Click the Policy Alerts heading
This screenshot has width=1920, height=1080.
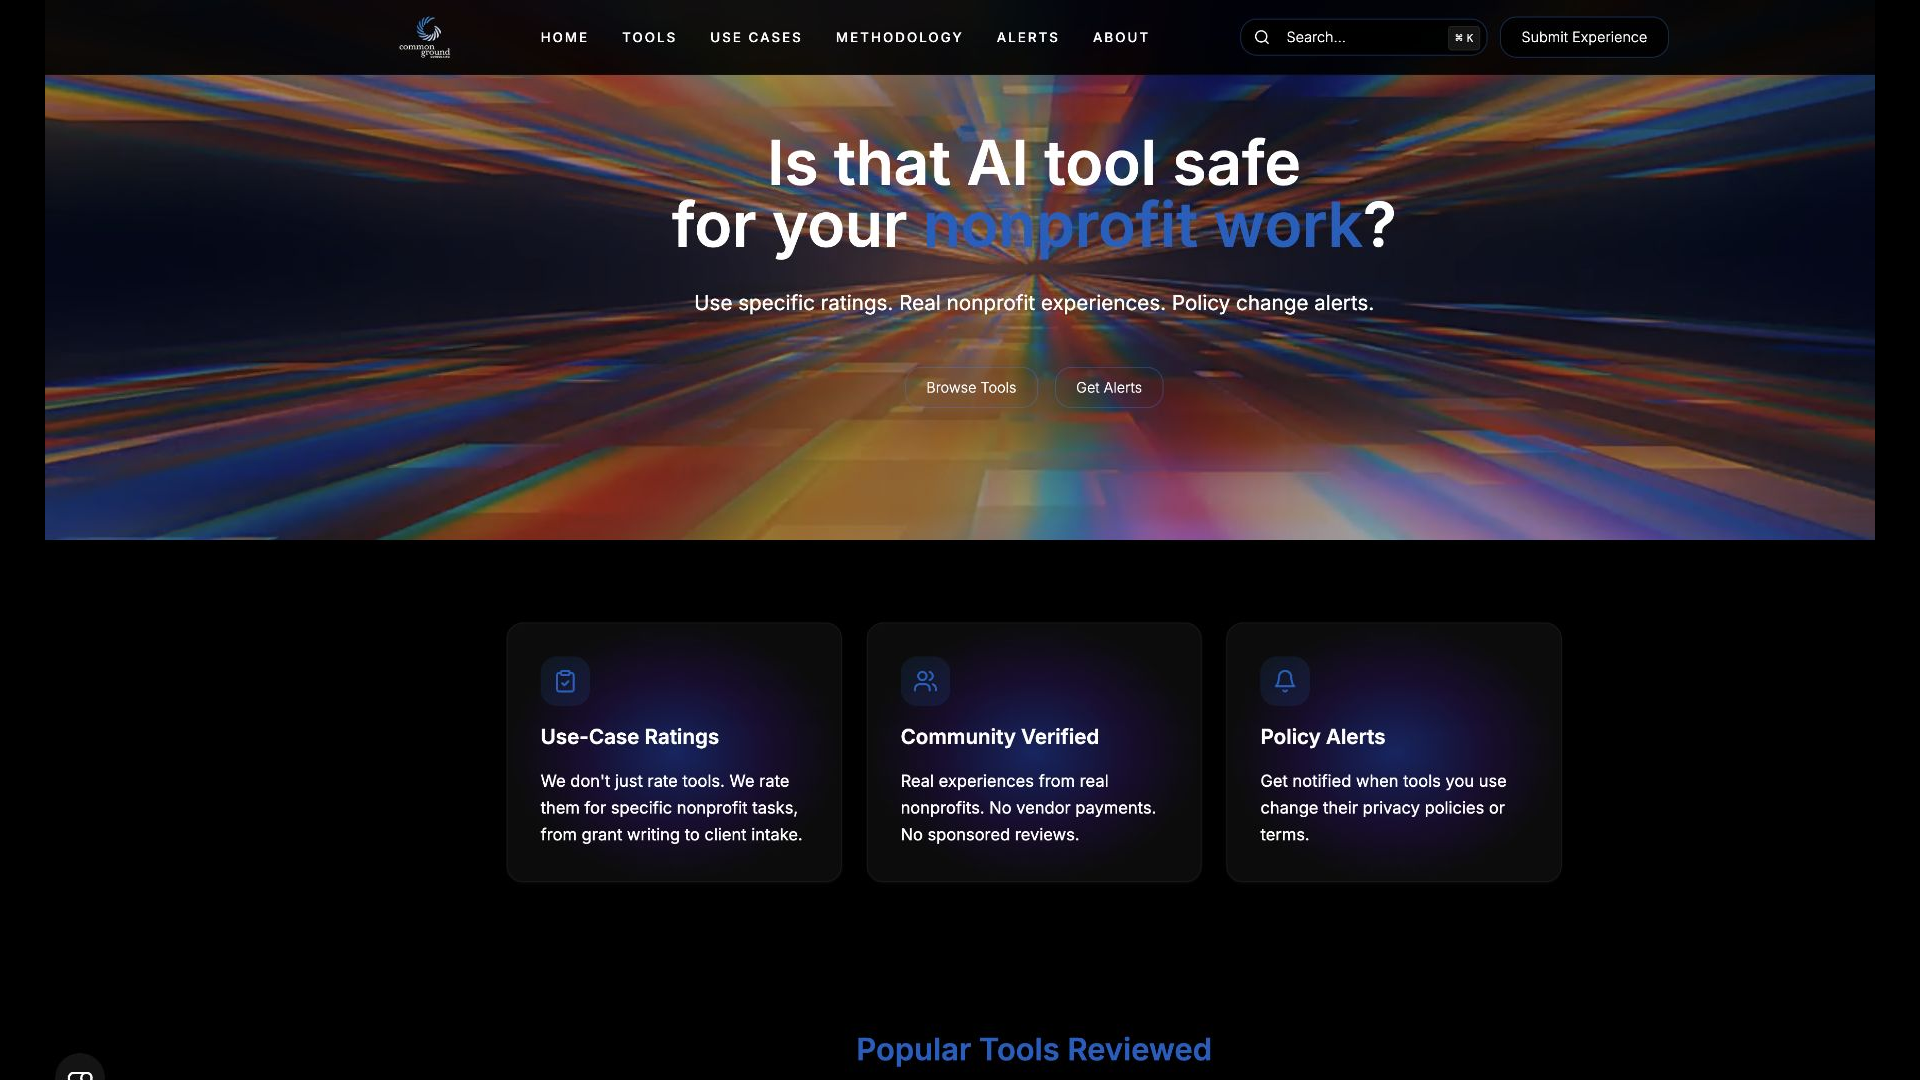click(1323, 737)
